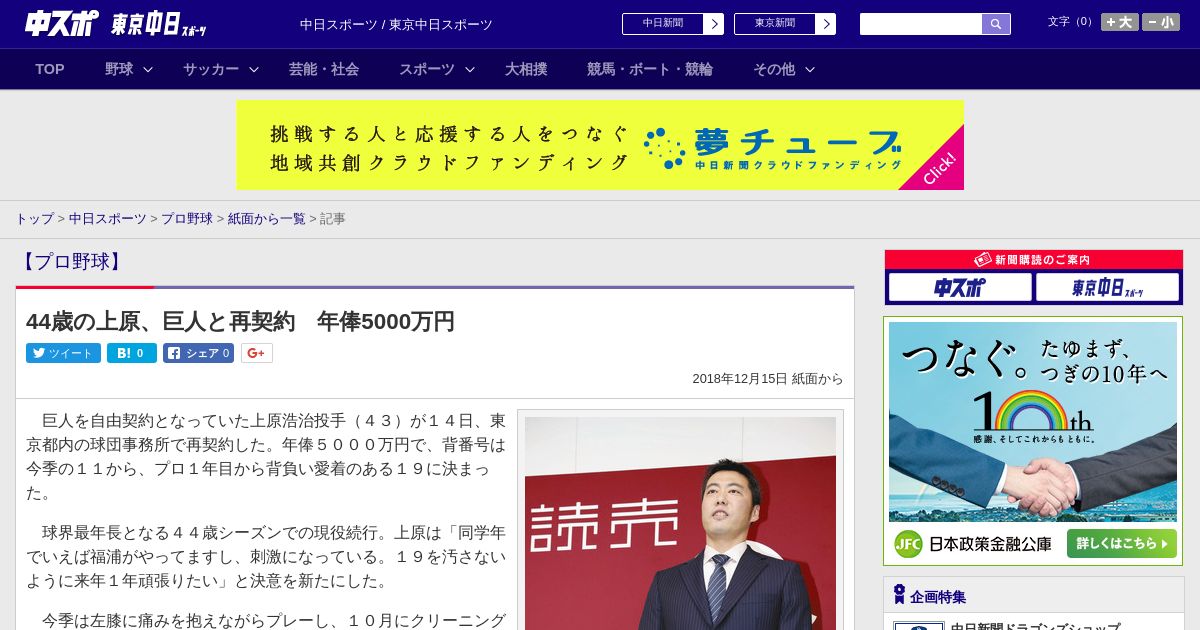The height and width of the screenshot is (630, 1200).
Task: Share article via Twitter ツイート button
Action: click(63, 353)
